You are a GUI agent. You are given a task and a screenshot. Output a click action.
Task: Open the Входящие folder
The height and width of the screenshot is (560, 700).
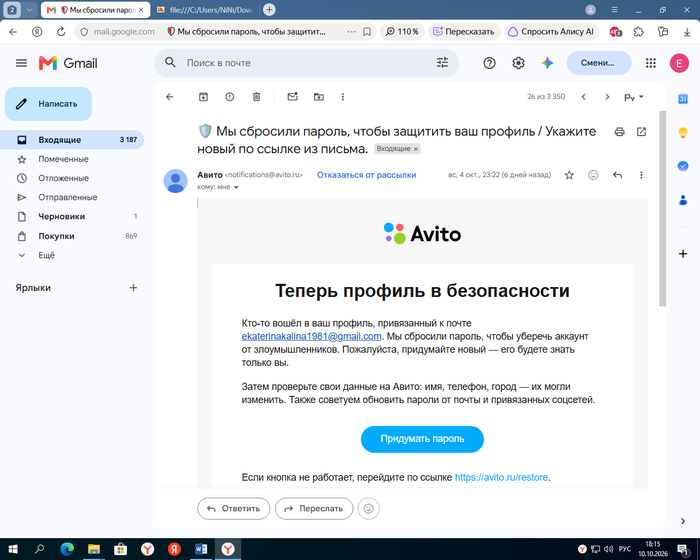point(71,140)
